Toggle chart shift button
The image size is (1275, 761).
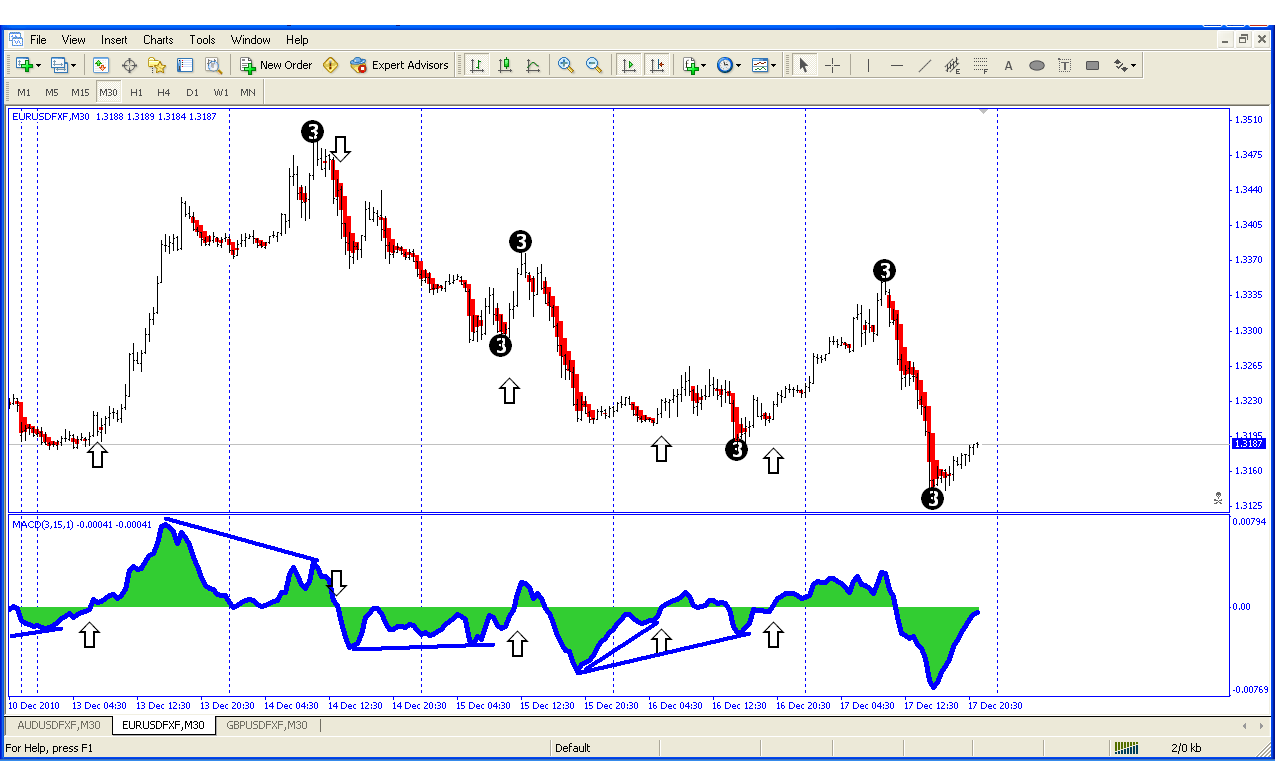pos(657,65)
